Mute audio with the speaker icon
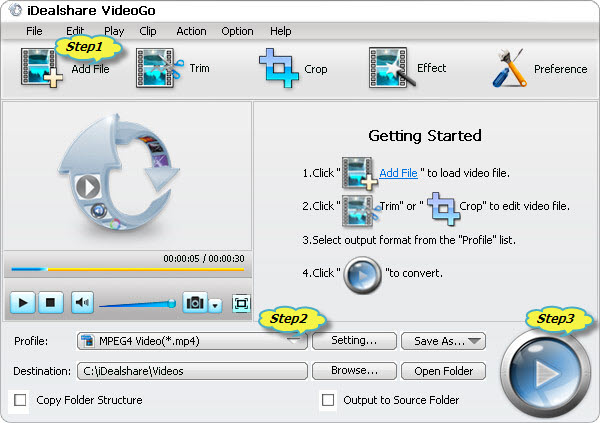 click(82, 303)
